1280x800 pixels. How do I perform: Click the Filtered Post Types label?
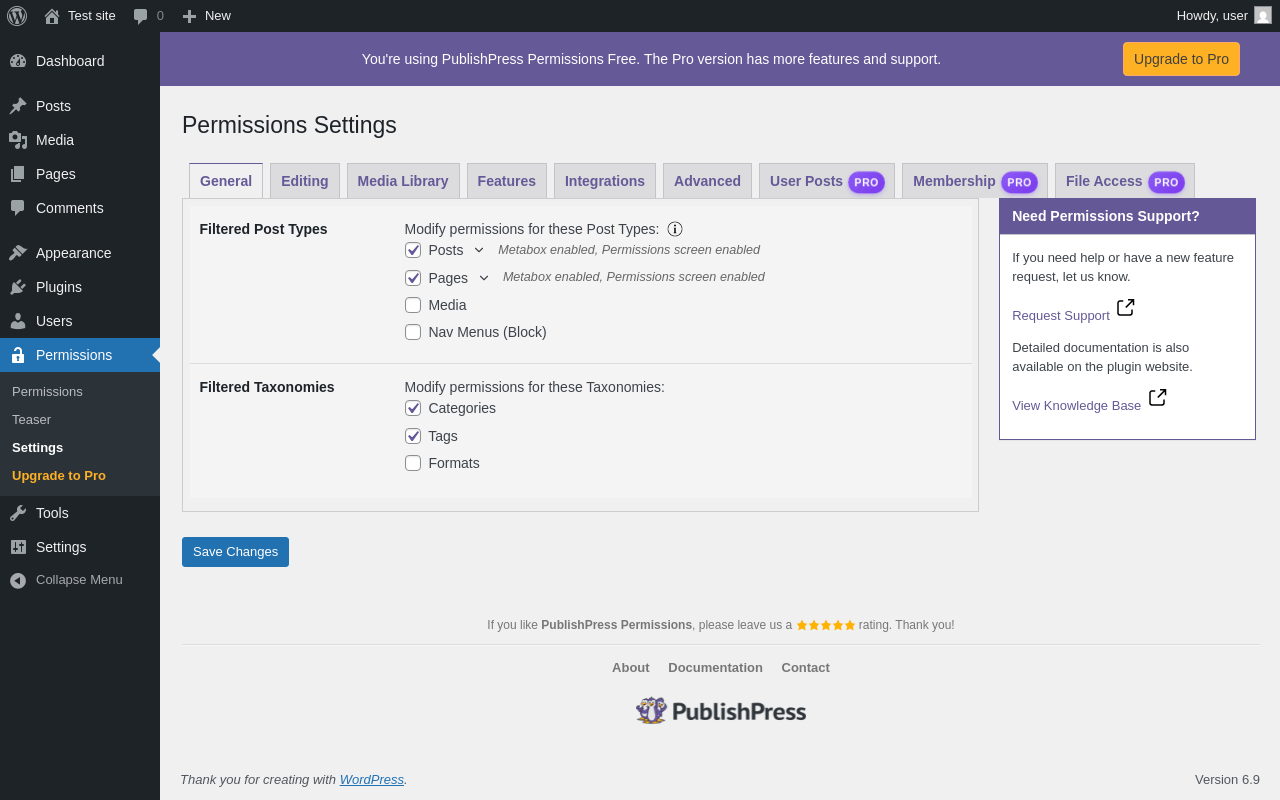tap(264, 229)
